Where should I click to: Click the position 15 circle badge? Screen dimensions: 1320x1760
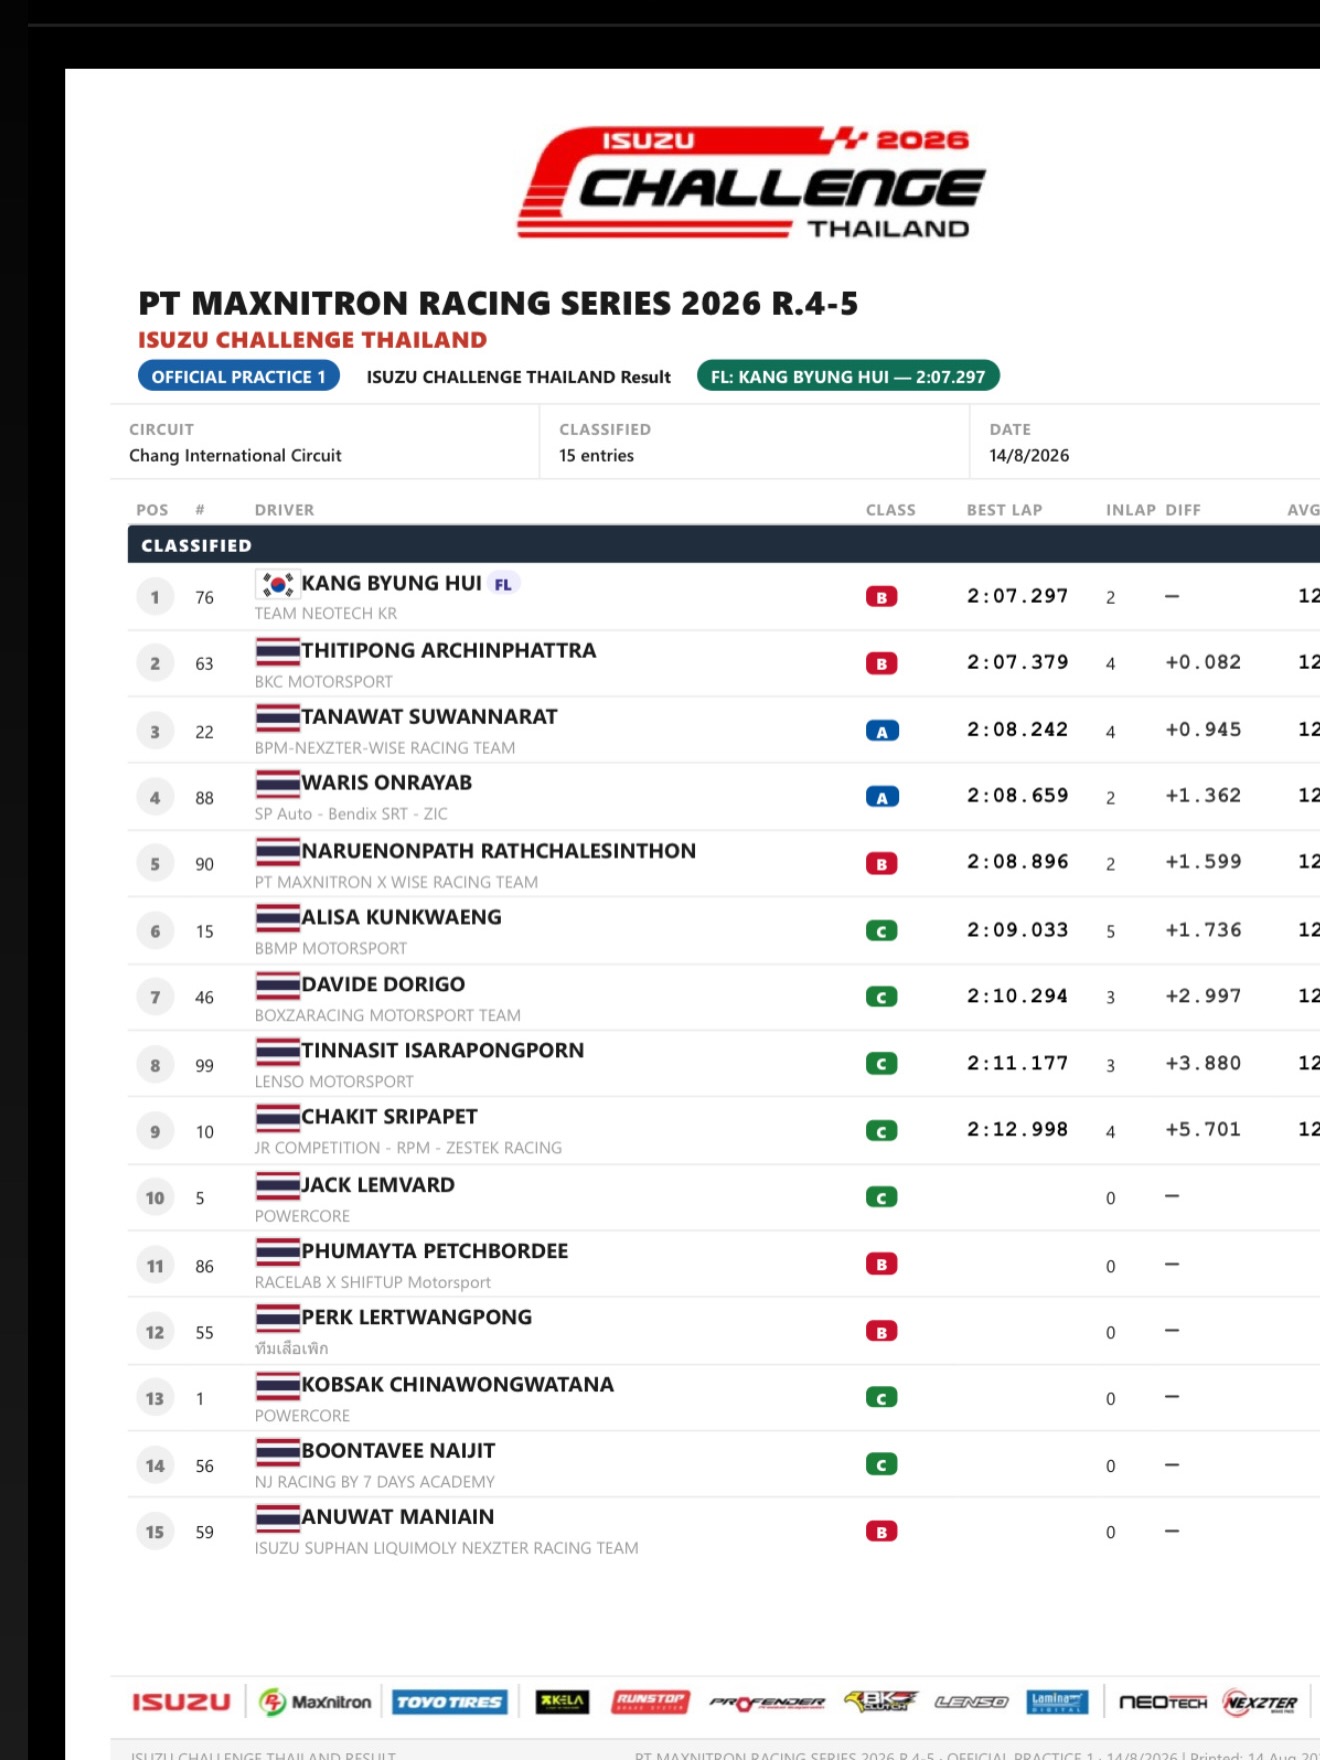(x=155, y=1532)
